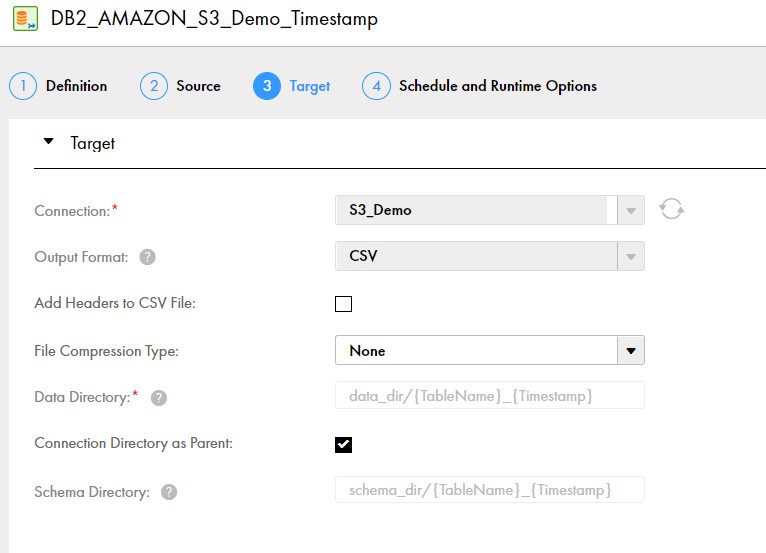
Task: Open the Source step label
Action: pos(198,86)
